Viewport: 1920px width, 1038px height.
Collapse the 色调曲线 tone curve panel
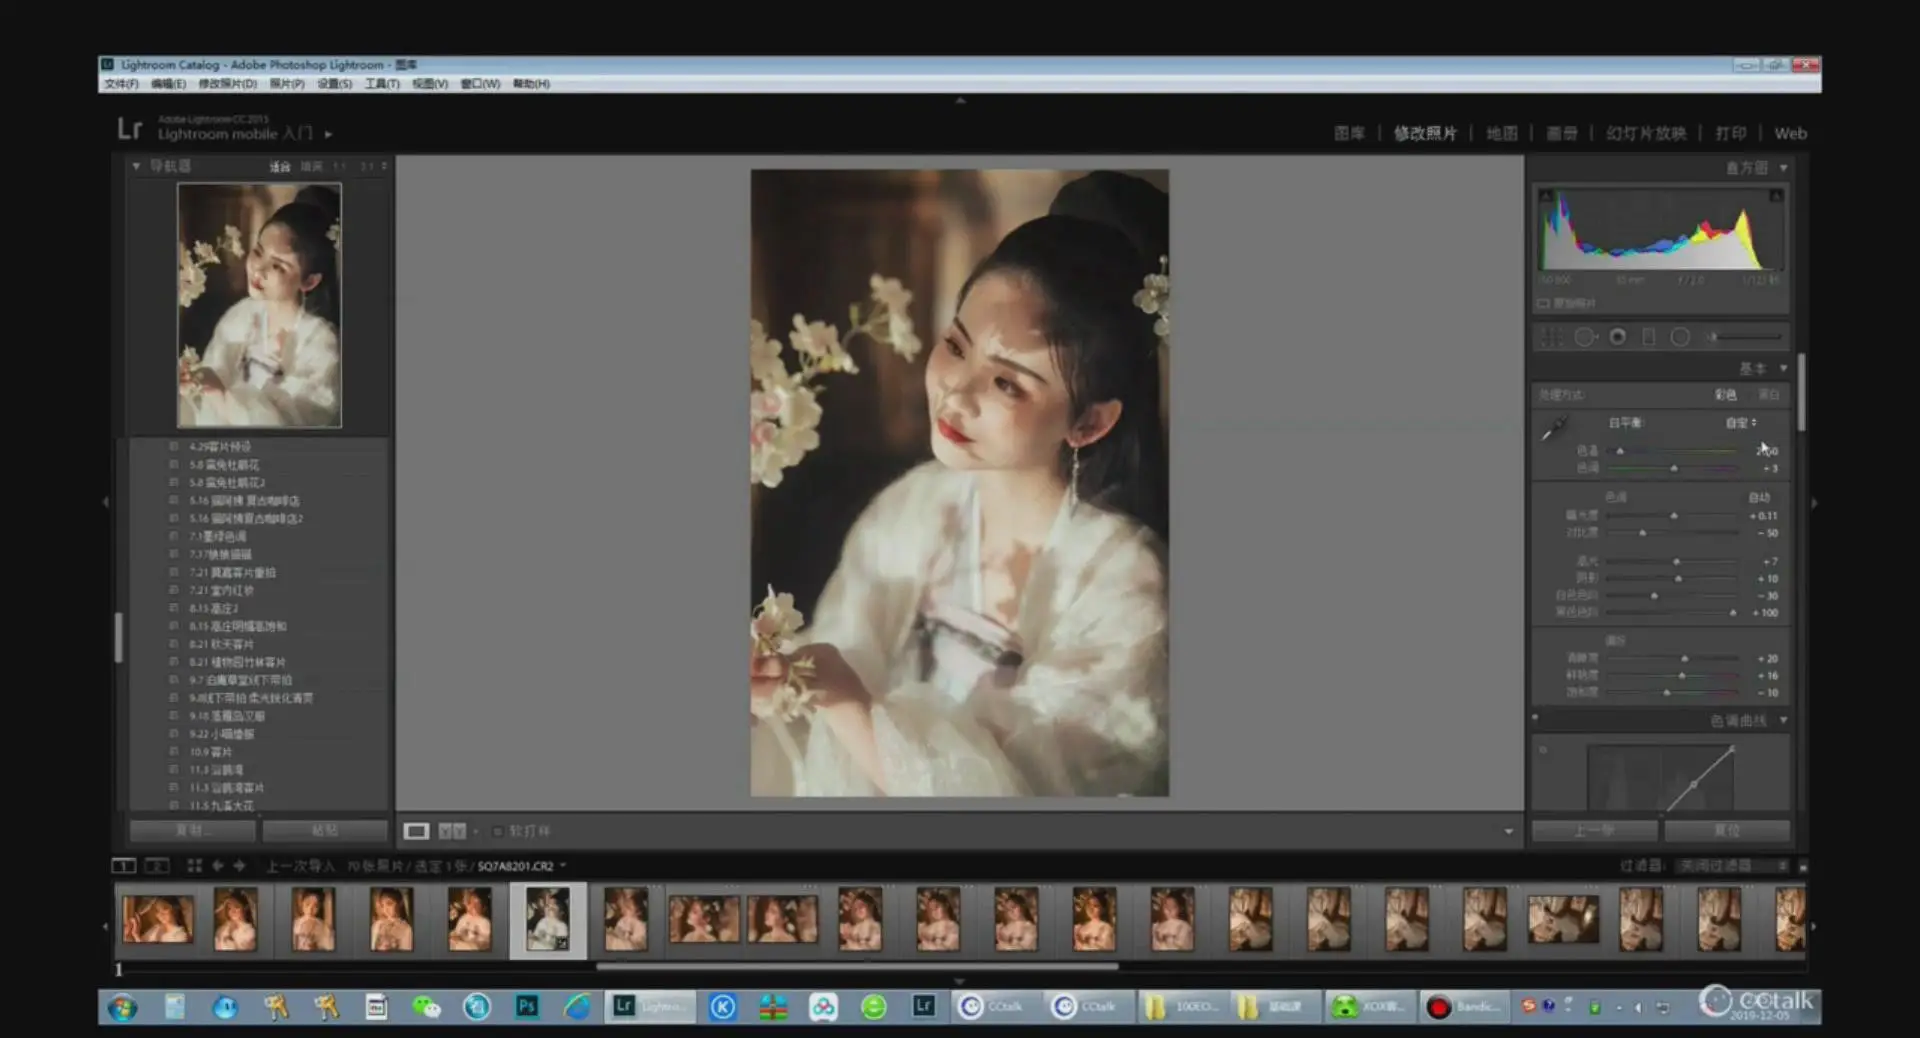(x=1783, y=720)
